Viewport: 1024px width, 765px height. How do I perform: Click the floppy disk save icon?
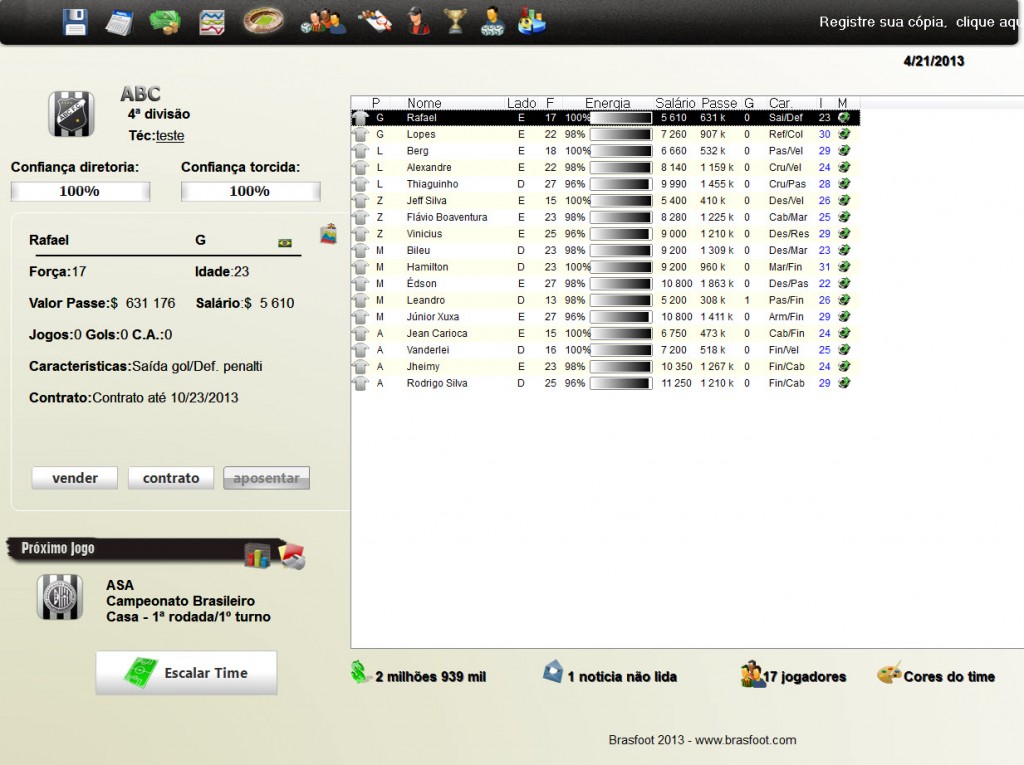click(76, 21)
